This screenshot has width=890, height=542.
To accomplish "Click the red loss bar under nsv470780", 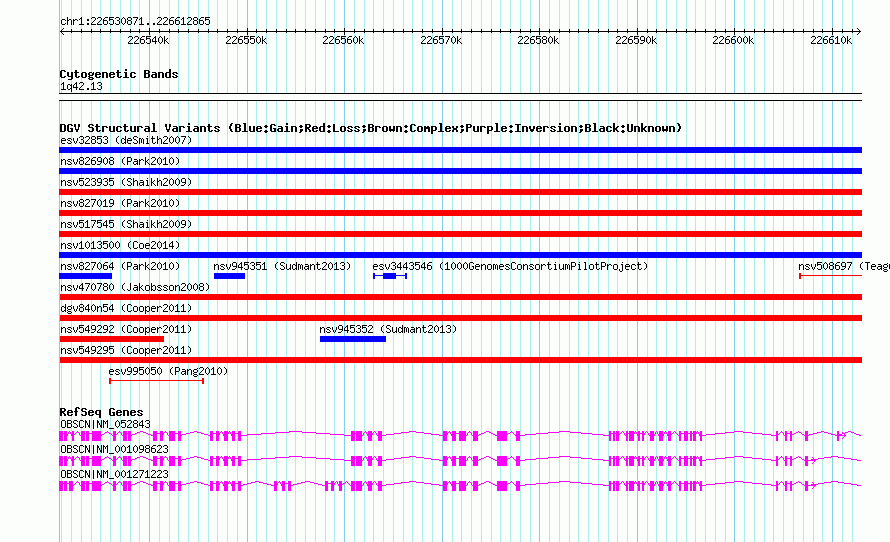I will point(460,297).
